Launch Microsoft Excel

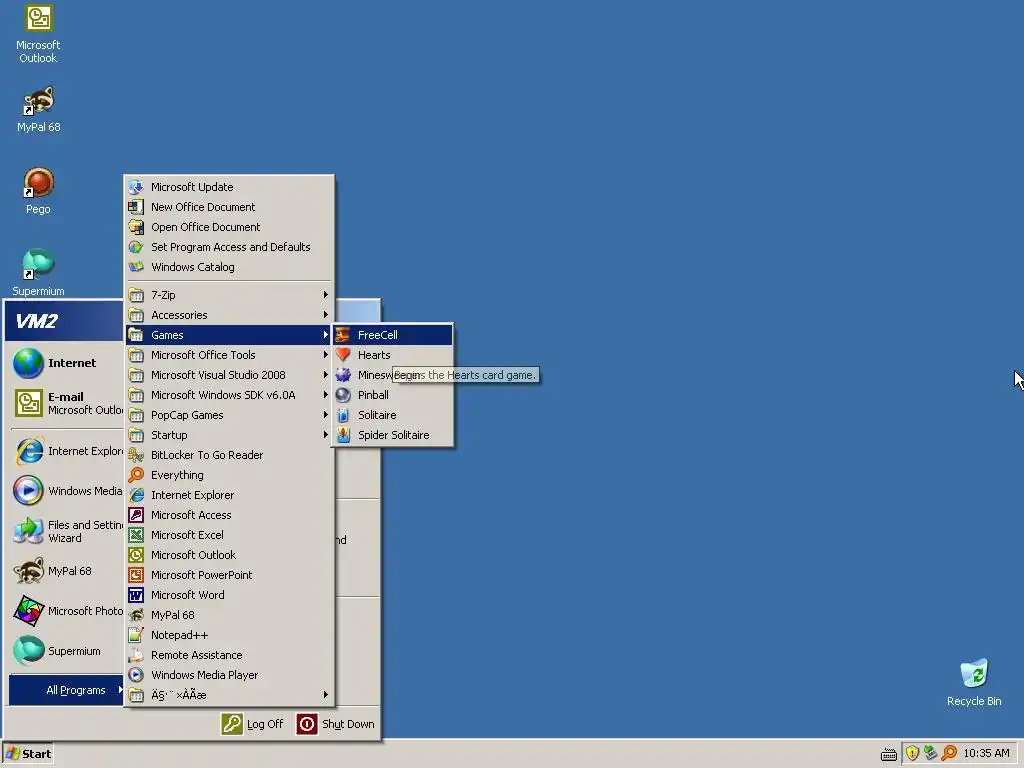229,536
